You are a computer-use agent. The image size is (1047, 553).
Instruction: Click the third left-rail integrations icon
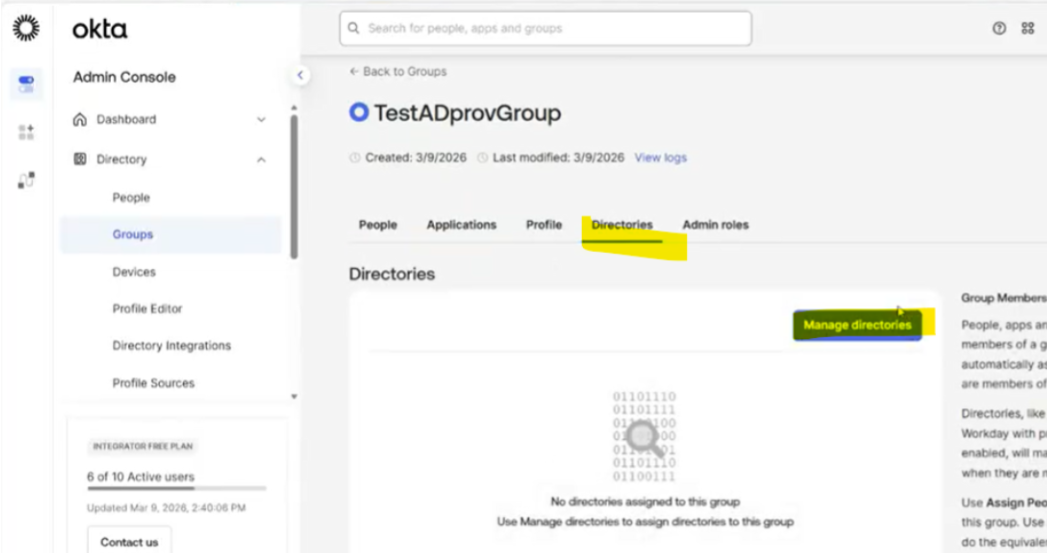point(26,180)
